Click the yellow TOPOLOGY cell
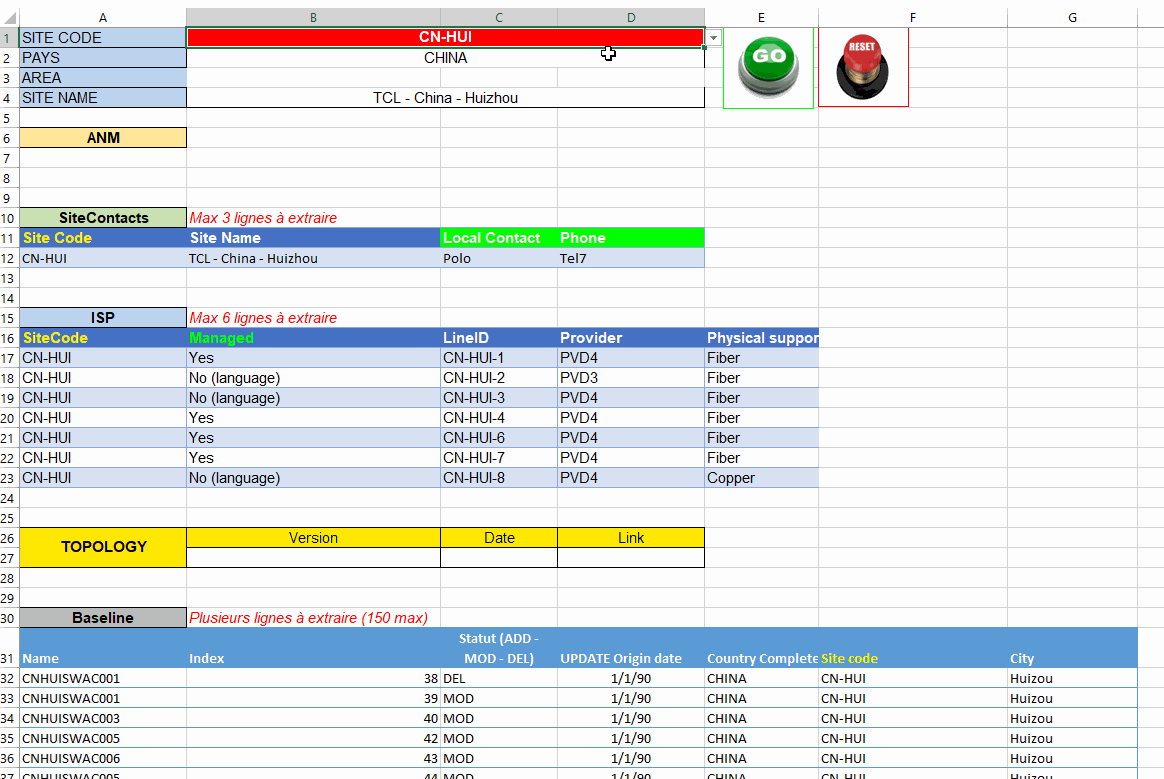1164x779 pixels. [x=103, y=547]
